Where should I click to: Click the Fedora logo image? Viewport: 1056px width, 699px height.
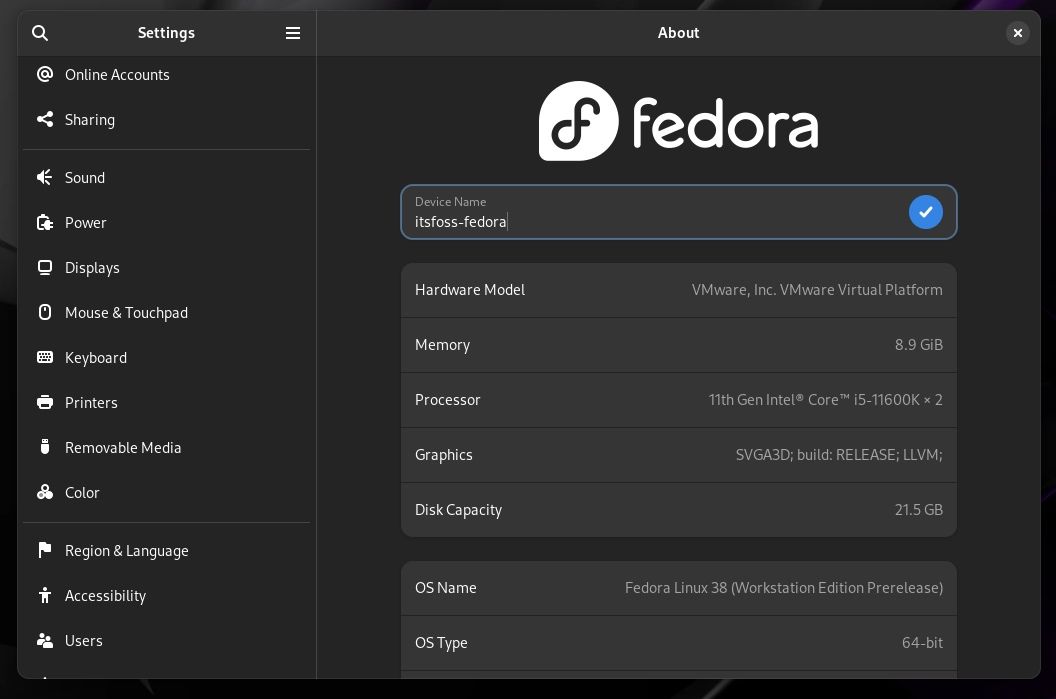point(678,121)
